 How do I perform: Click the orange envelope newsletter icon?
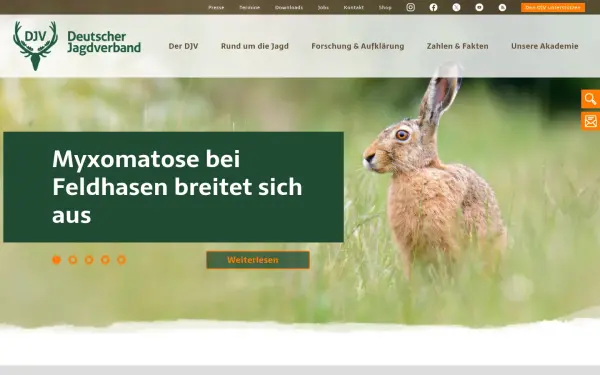click(x=590, y=121)
